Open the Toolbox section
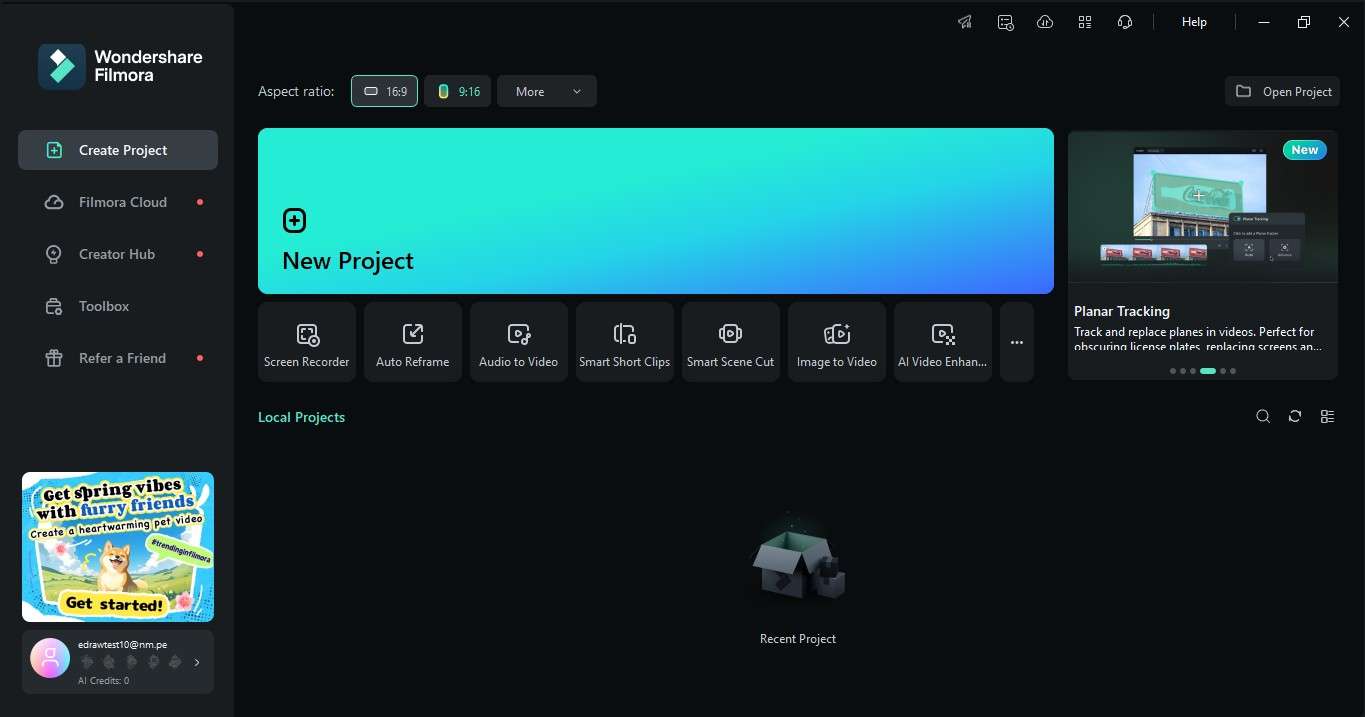 click(118, 306)
